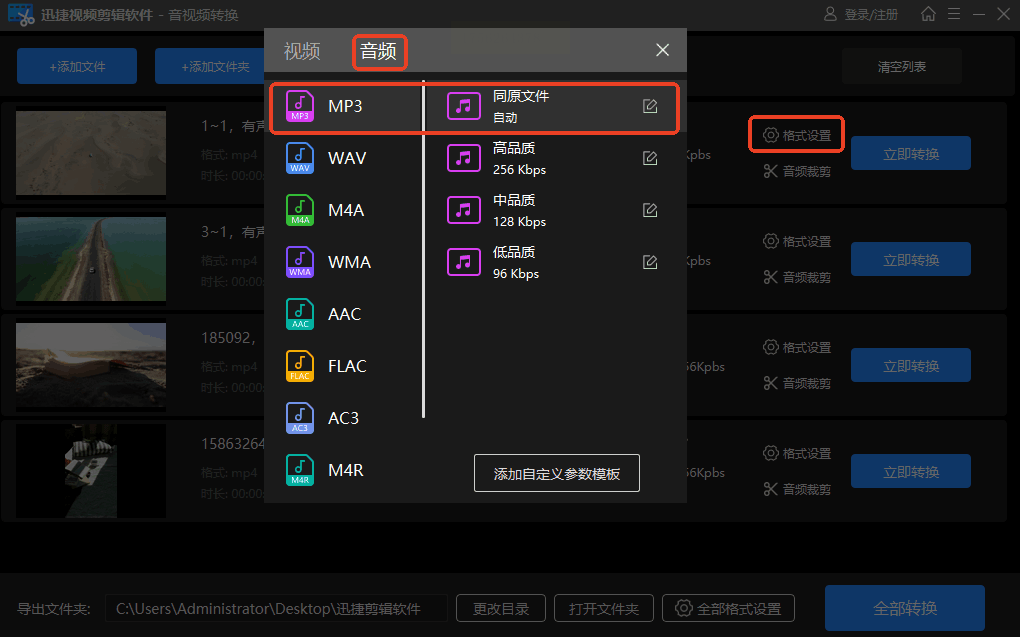
Task: Pick the AC3 format entry
Action: pos(345,418)
